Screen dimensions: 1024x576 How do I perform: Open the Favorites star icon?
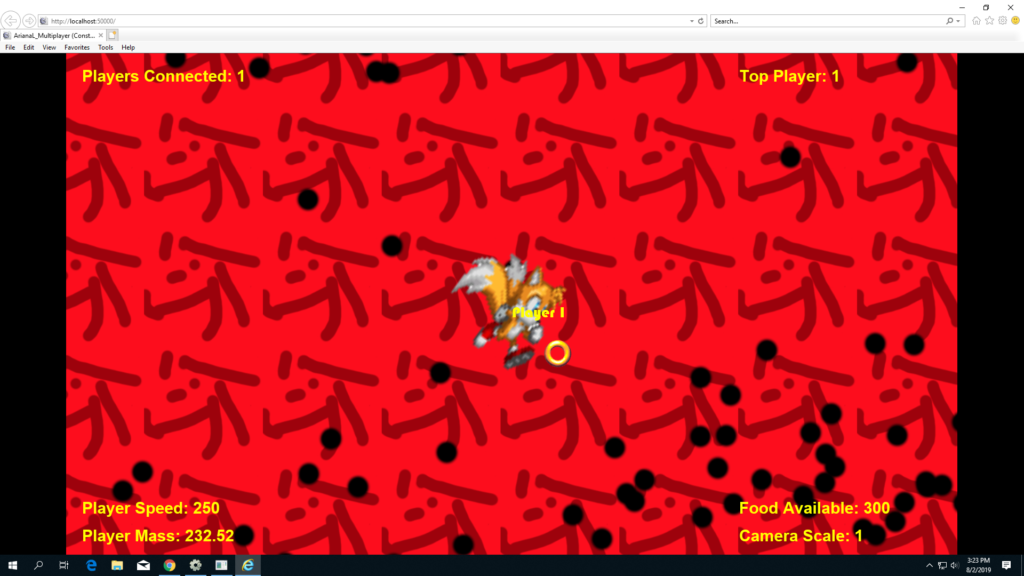click(x=989, y=21)
